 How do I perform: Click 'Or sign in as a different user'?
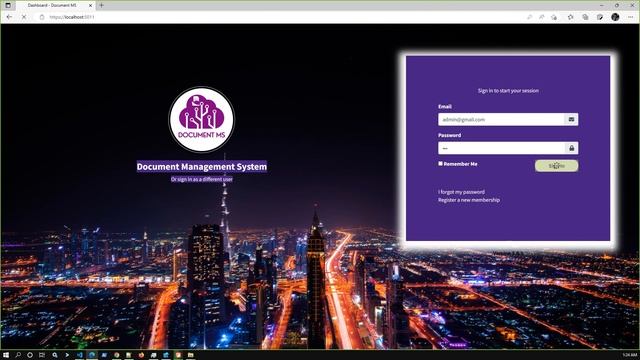202,179
